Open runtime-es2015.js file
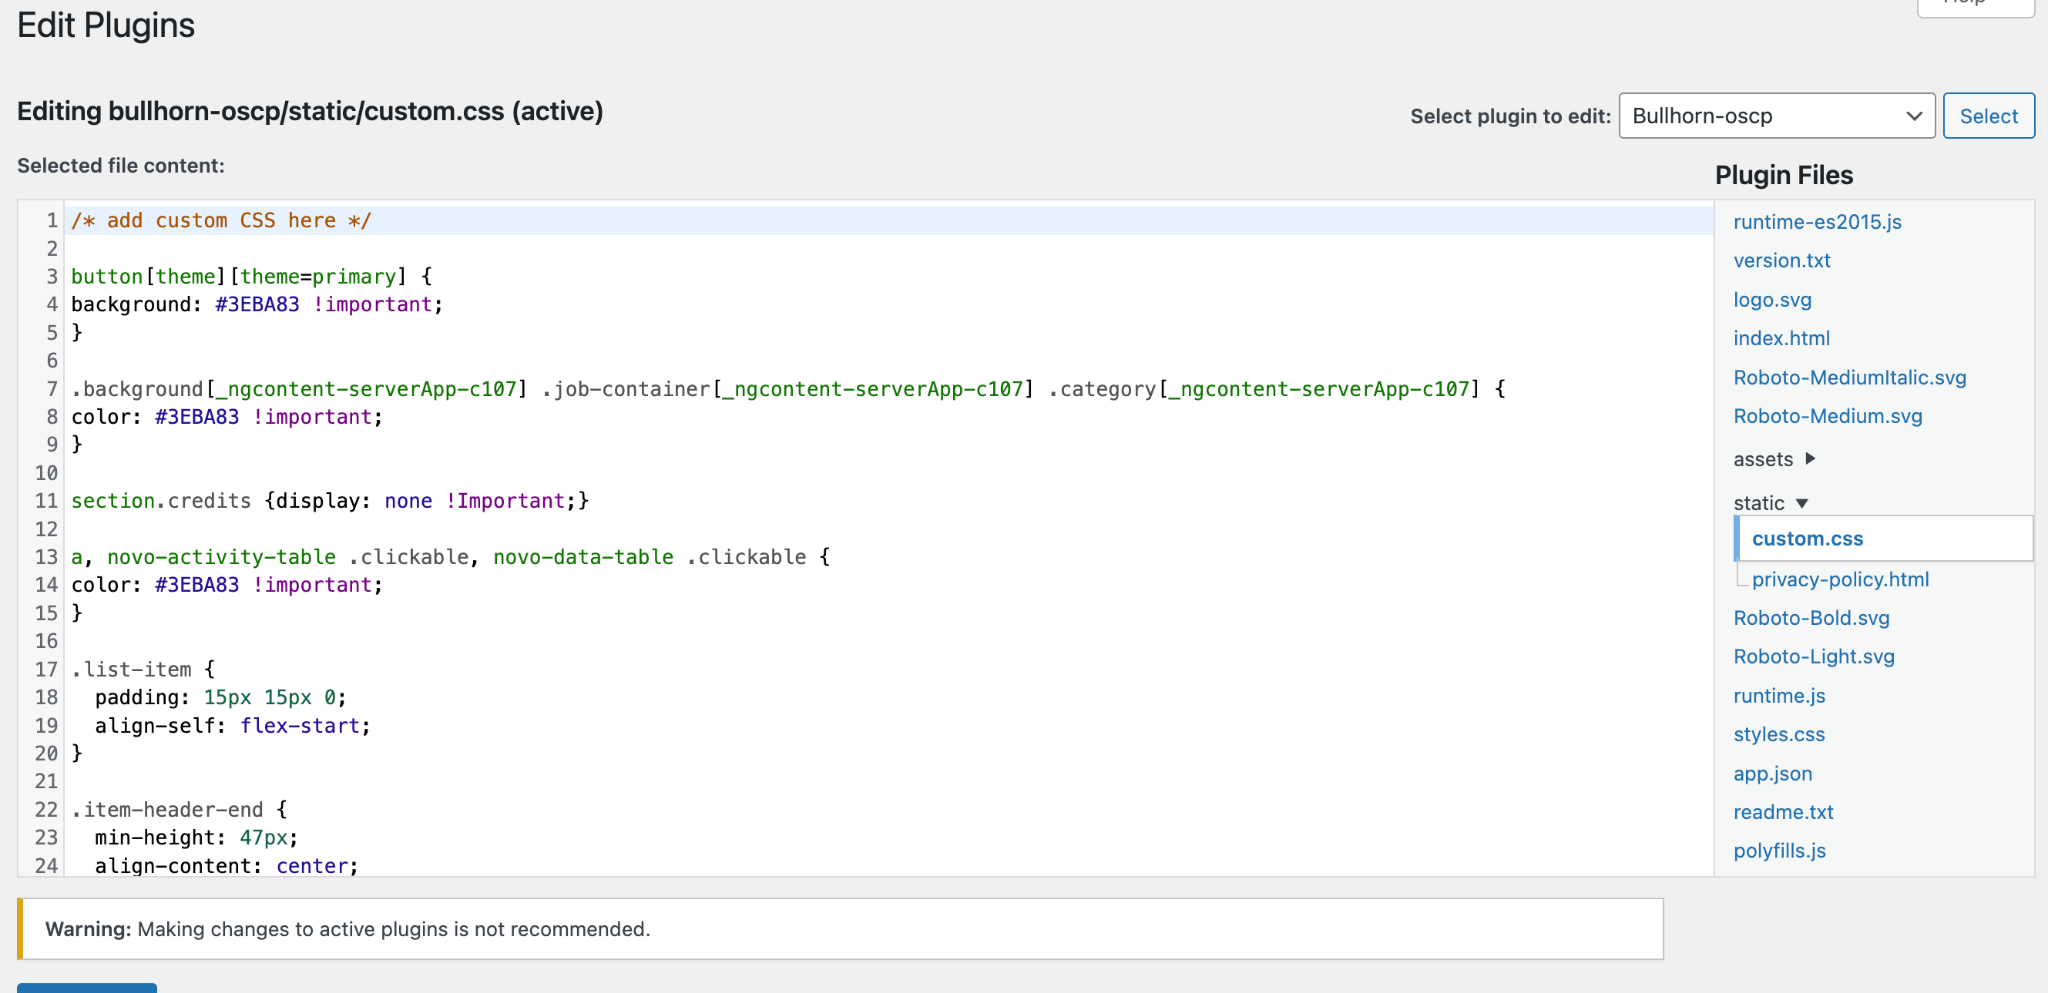 [1817, 222]
